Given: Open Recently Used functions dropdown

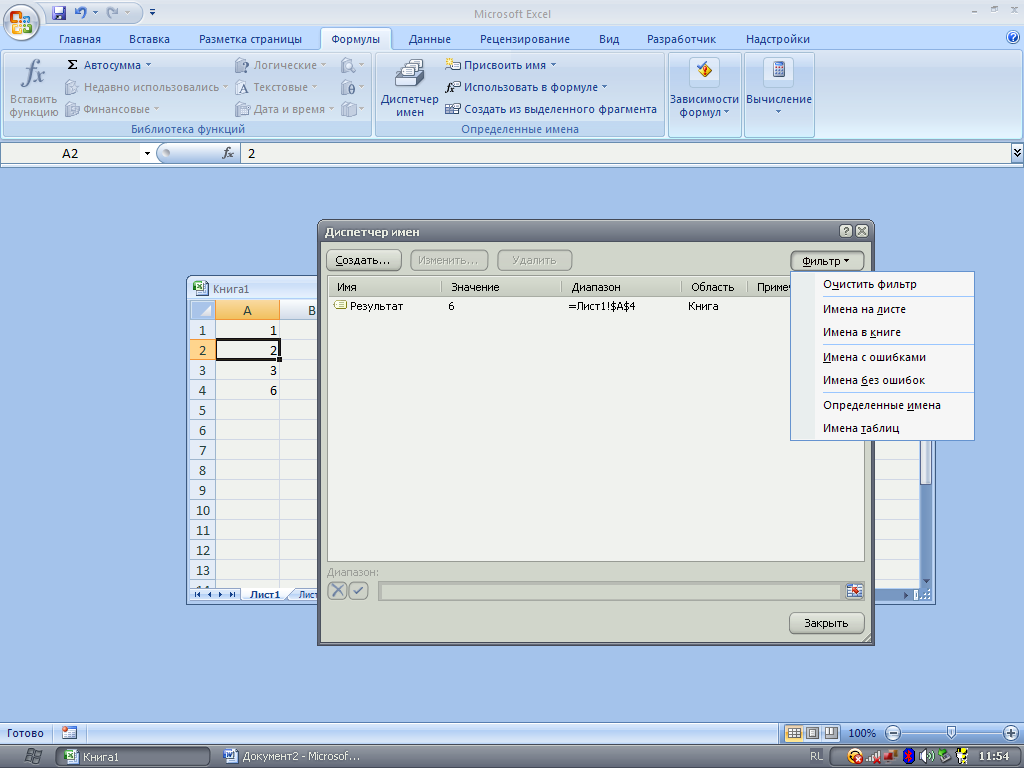Looking at the screenshot, I should click(x=146, y=88).
